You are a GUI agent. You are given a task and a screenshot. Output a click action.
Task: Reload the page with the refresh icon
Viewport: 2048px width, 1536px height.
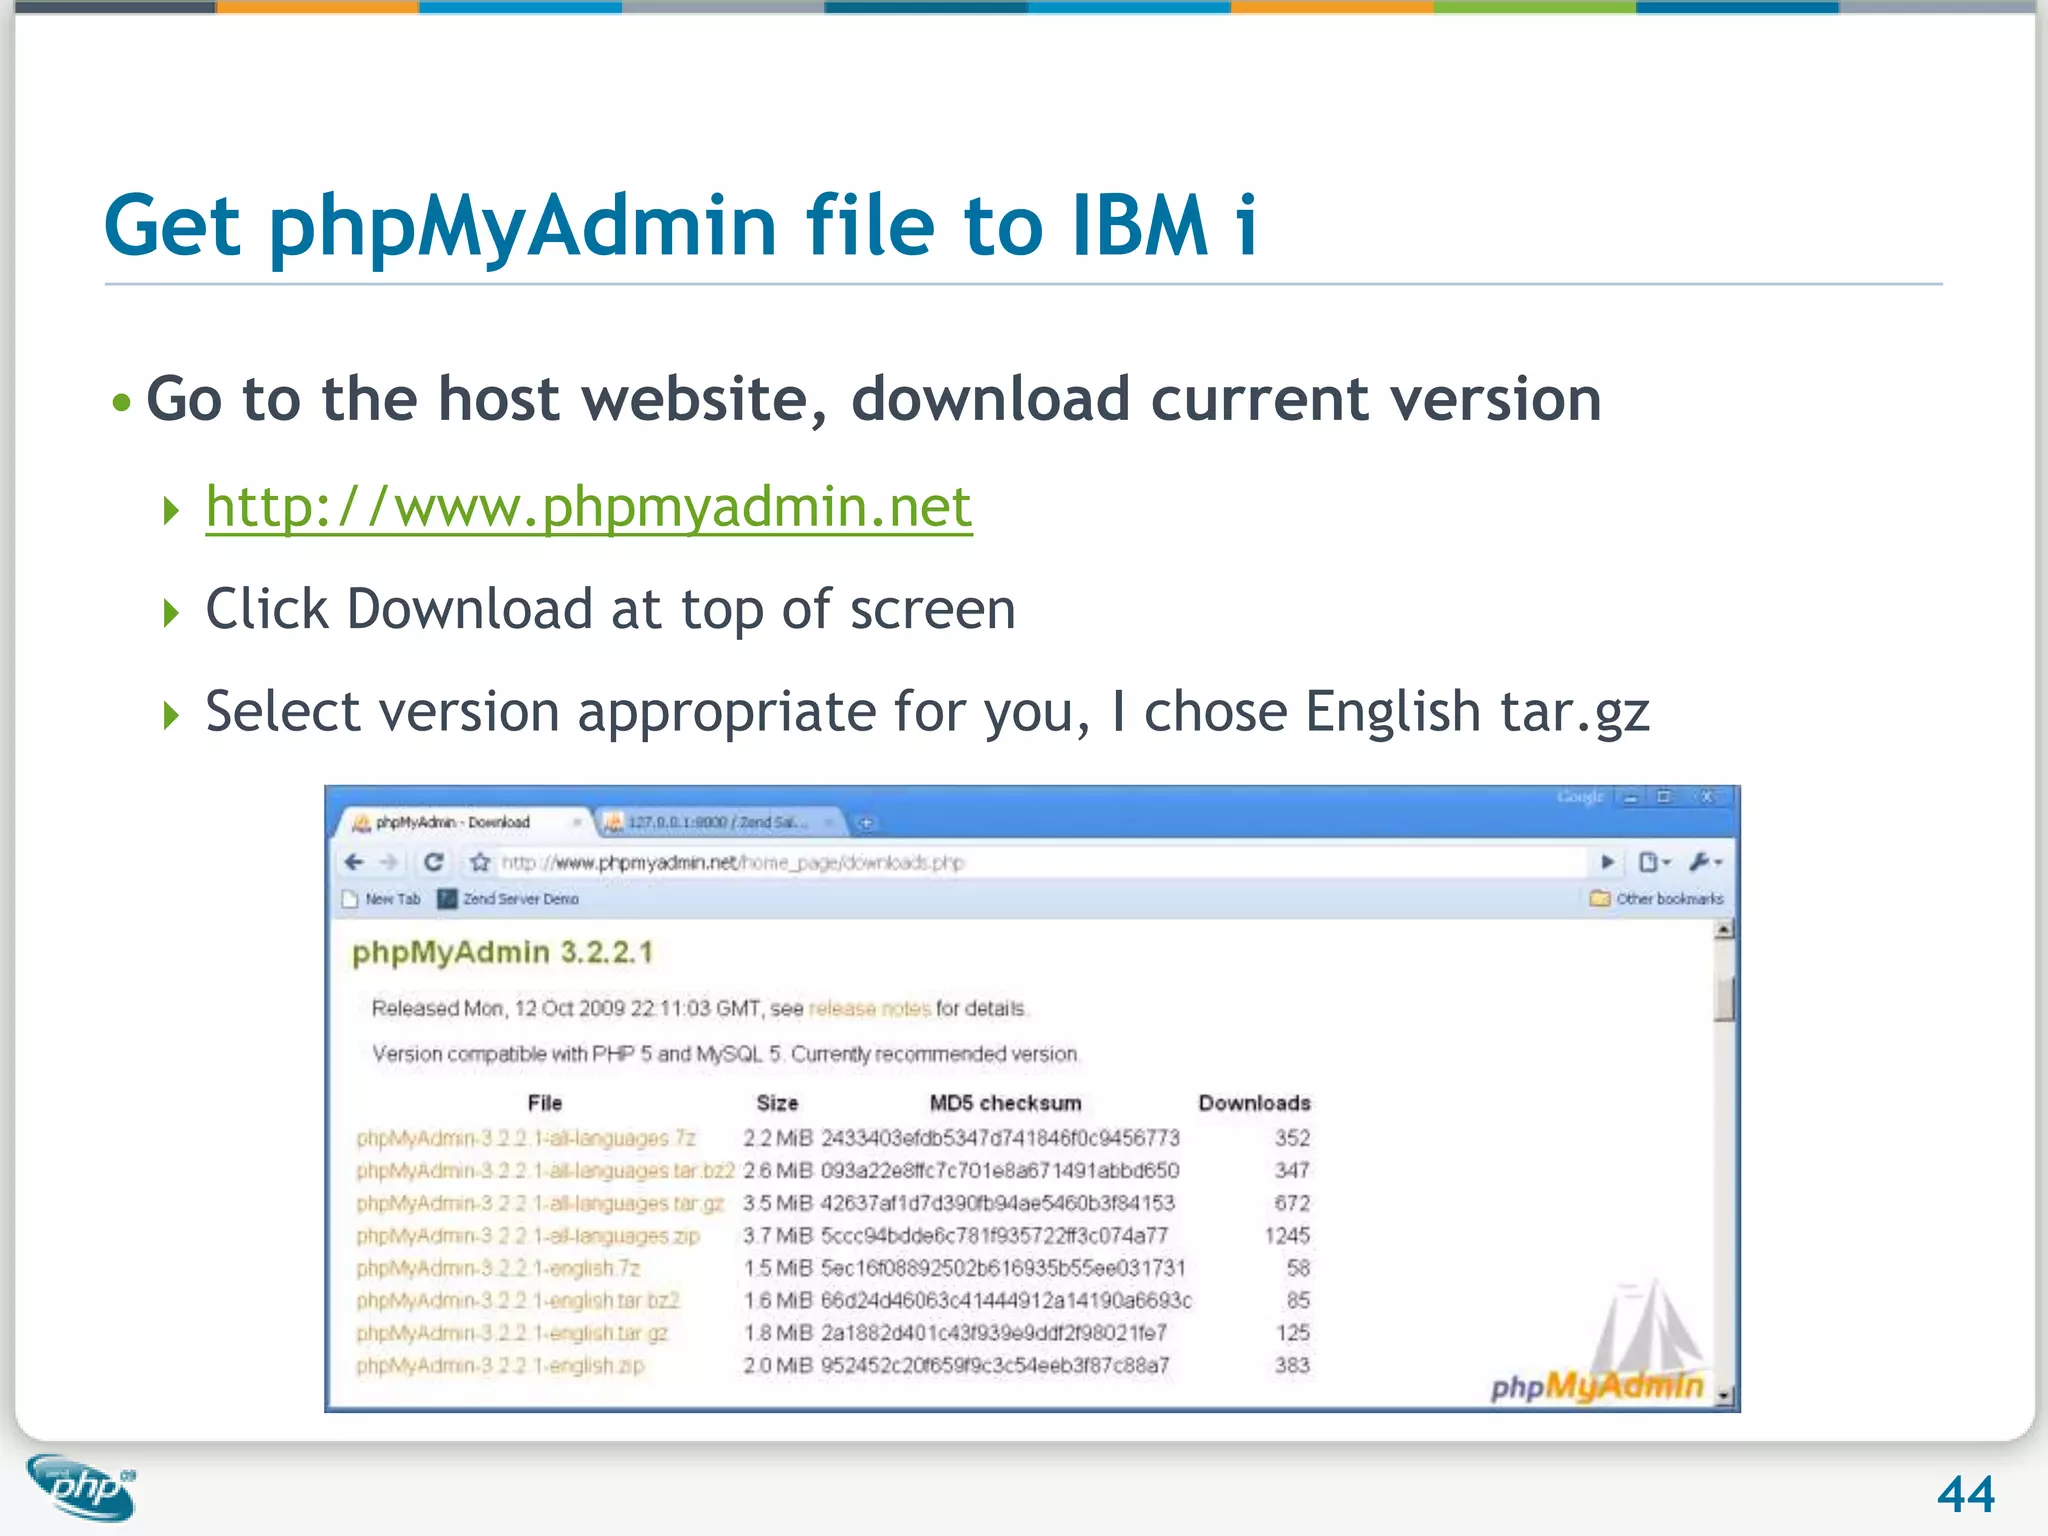coord(433,862)
